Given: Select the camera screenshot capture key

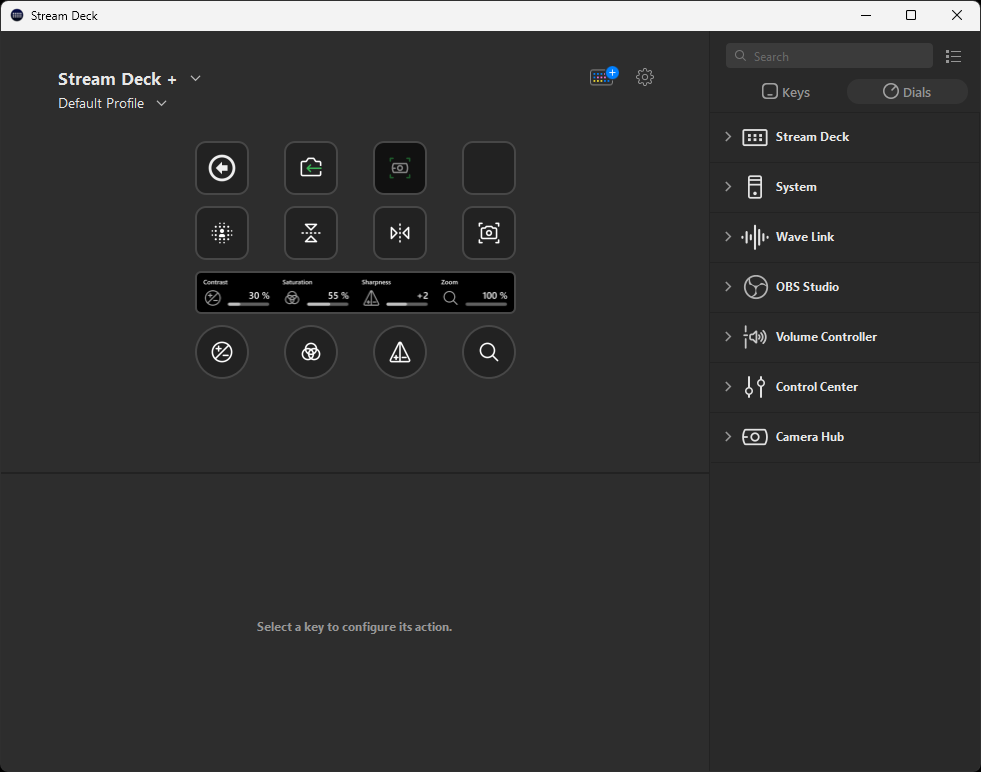Looking at the screenshot, I should click(x=489, y=233).
